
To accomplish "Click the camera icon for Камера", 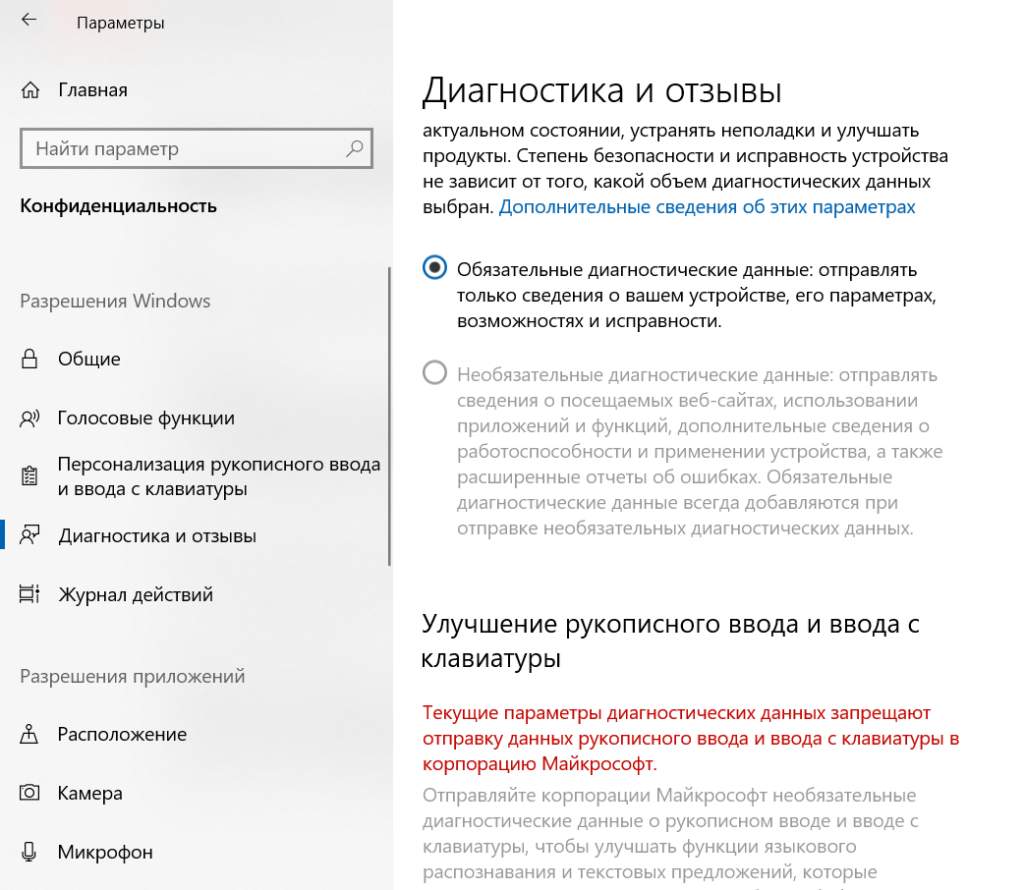I will click(29, 793).
